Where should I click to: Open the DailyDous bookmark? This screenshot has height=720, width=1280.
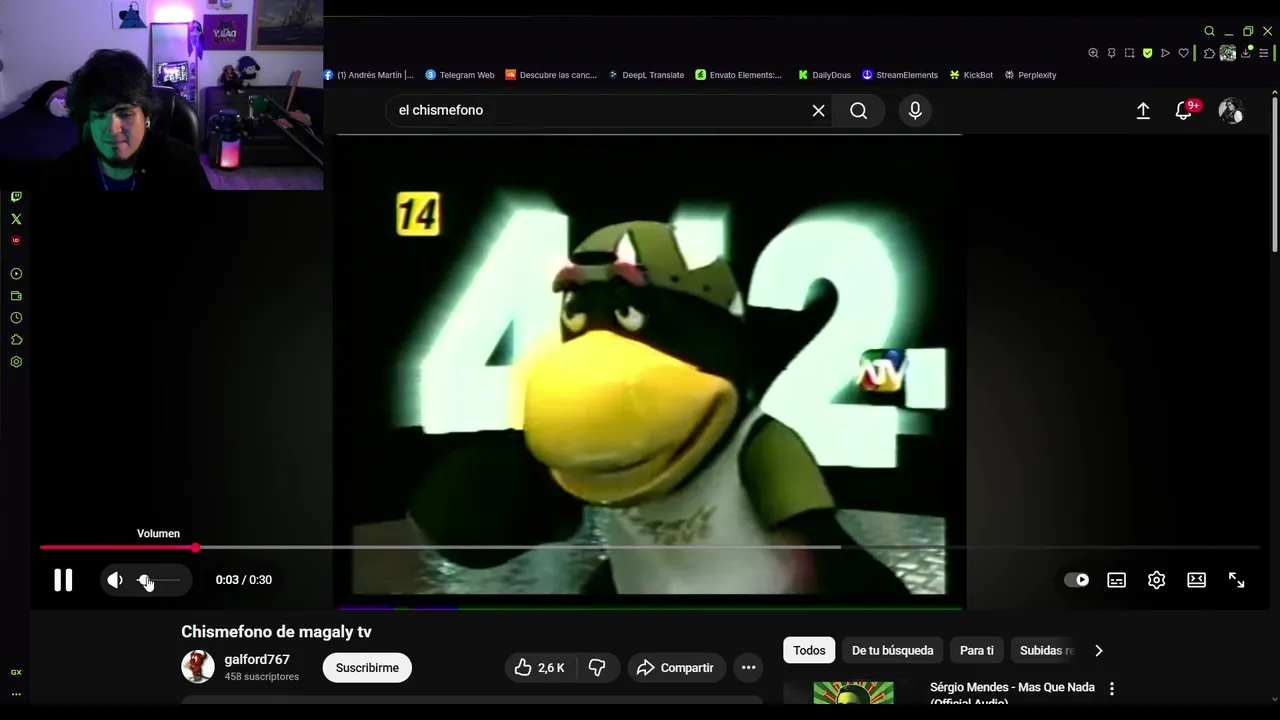click(x=824, y=75)
